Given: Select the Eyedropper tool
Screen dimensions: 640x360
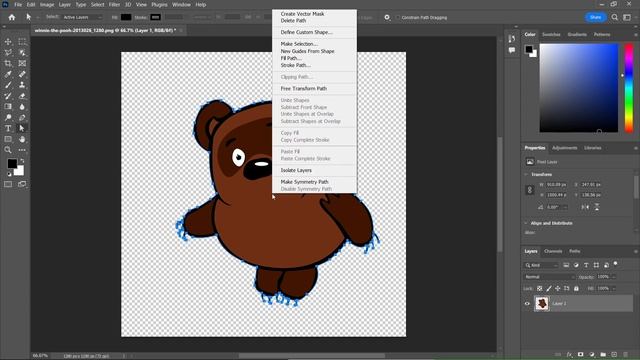Looking at the screenshot, I should tap(8, 74).
